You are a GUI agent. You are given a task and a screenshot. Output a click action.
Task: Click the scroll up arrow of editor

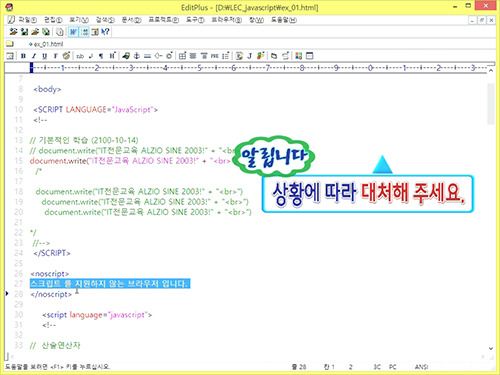491,70
